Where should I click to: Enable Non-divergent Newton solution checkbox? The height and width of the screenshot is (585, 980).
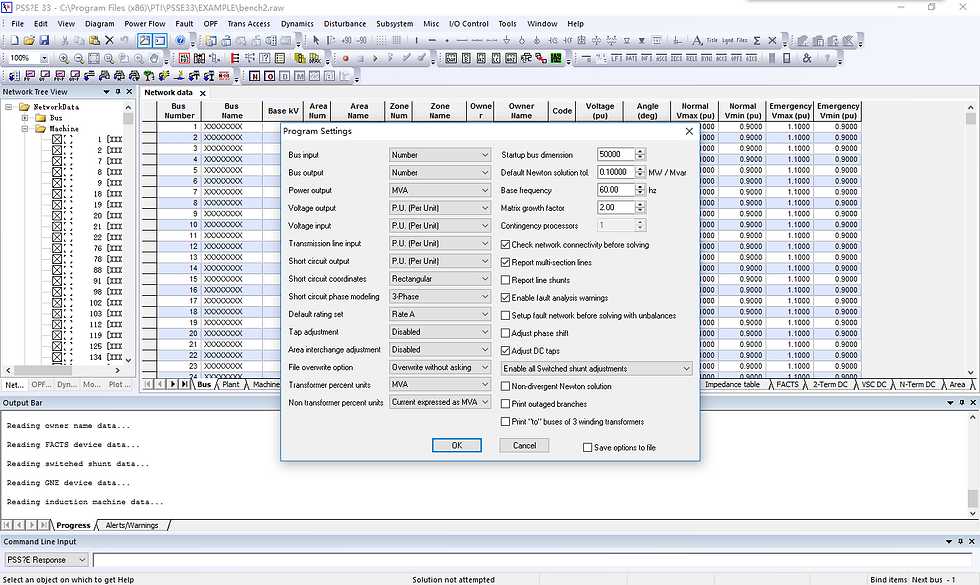pyautogui.click(x=506, y=386)
